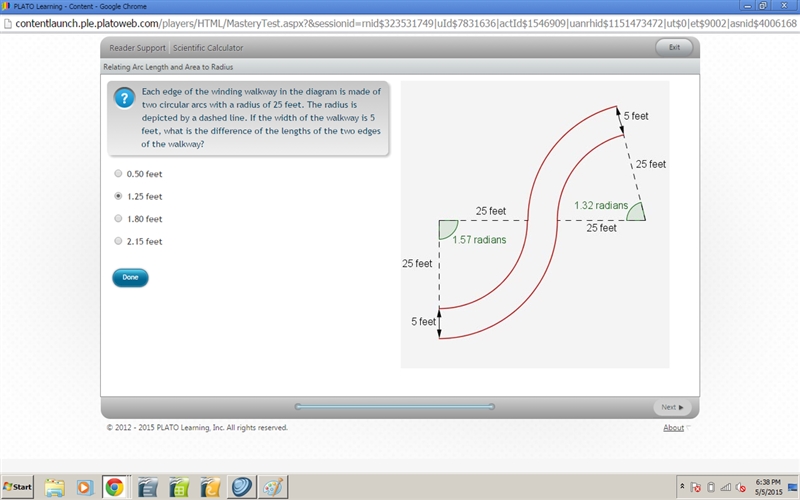The height and width of the screenshot is (500, 800).
Task: Go to the Next question
Action: click(x=672, y=407)
